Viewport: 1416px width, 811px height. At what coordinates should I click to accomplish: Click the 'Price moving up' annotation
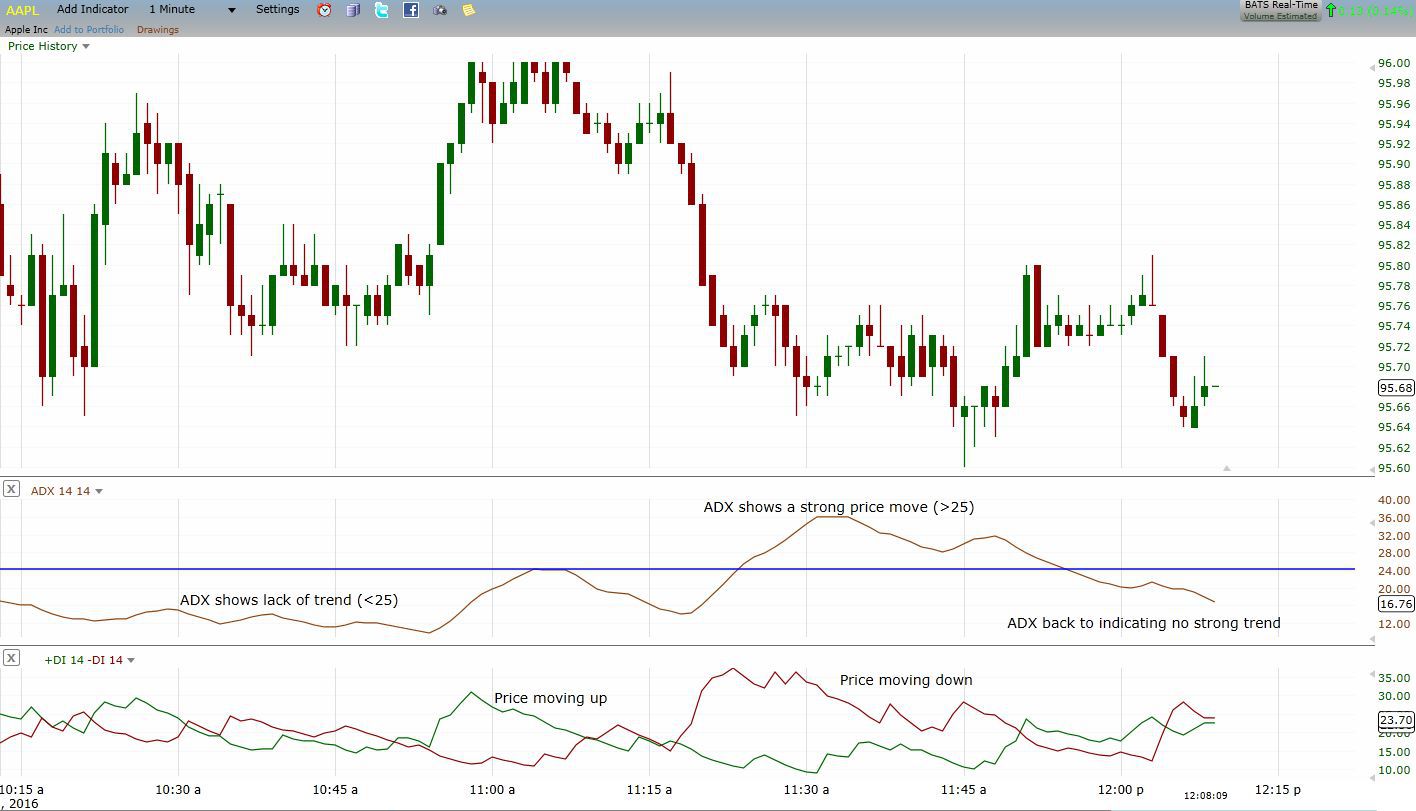(550, 698)
